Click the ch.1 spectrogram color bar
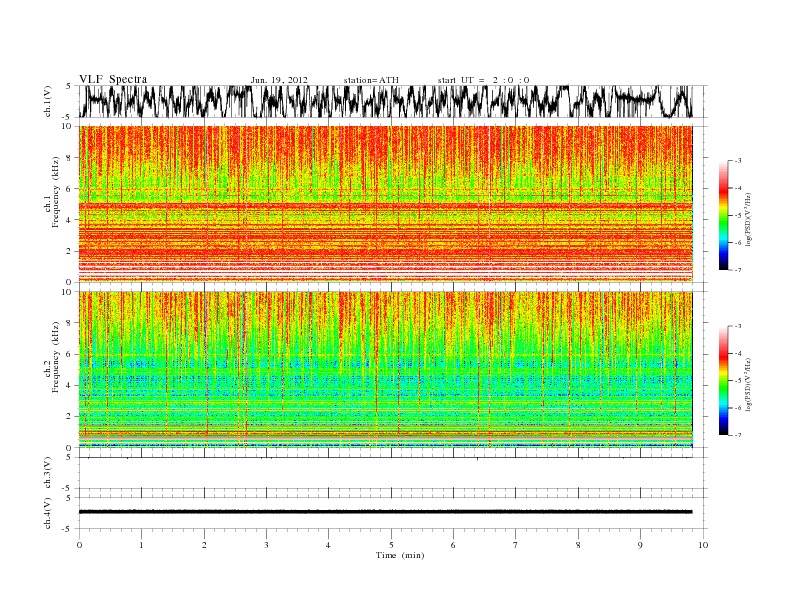This screenshot has width=792, height=612. [723, 215]
